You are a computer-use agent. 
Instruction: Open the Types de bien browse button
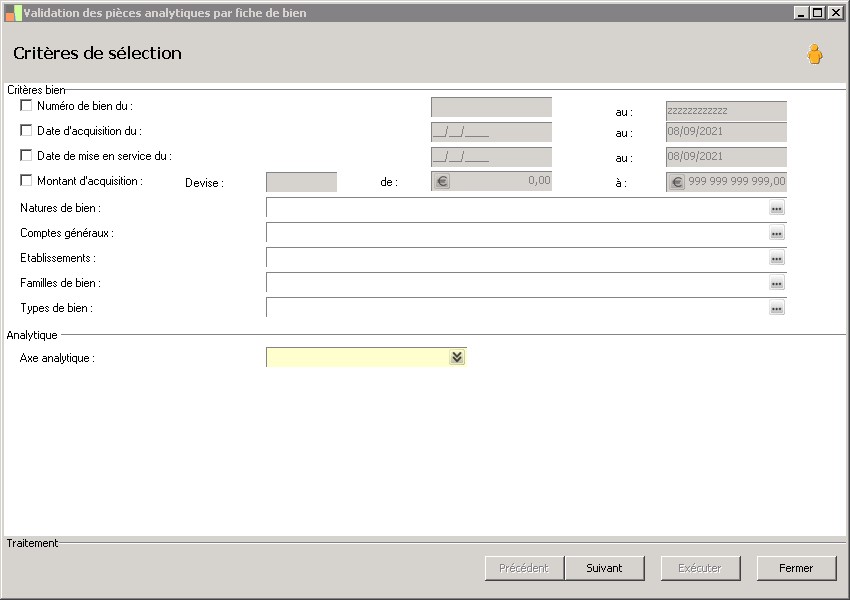pyautogui.click(x=776, y=308)
